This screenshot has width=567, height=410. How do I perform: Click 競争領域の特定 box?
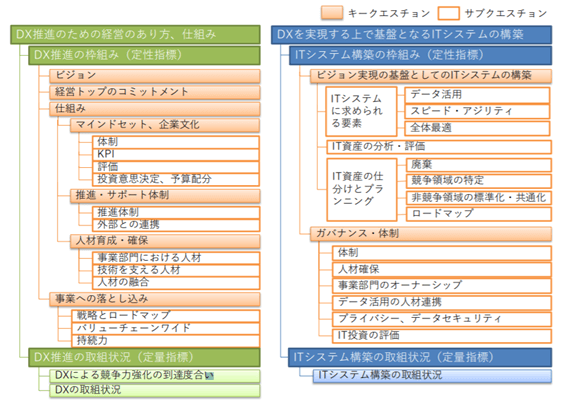point(479,181)
